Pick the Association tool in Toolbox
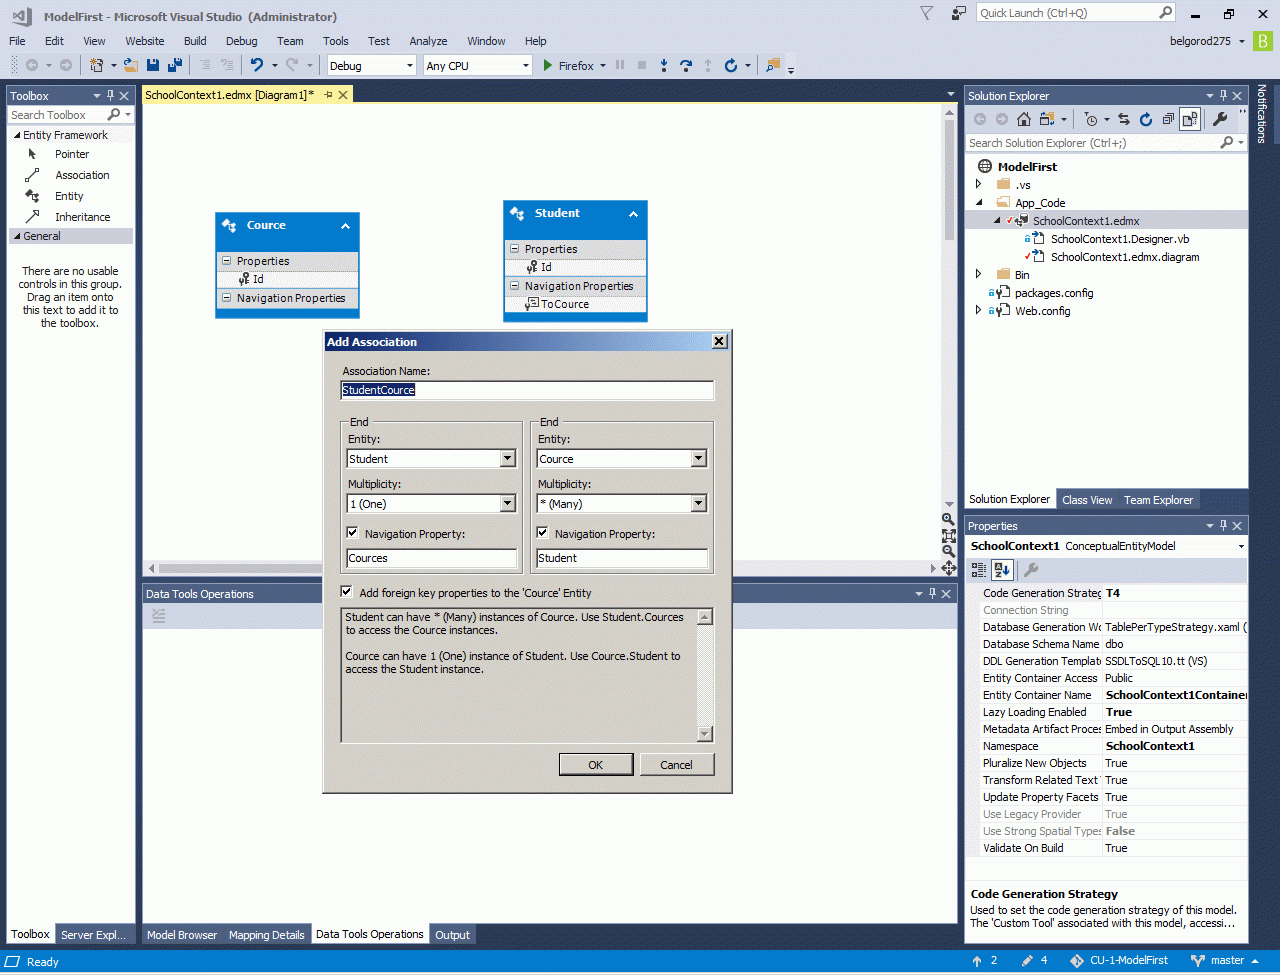This screenshot has height=975, width=1280. point(70,175)
